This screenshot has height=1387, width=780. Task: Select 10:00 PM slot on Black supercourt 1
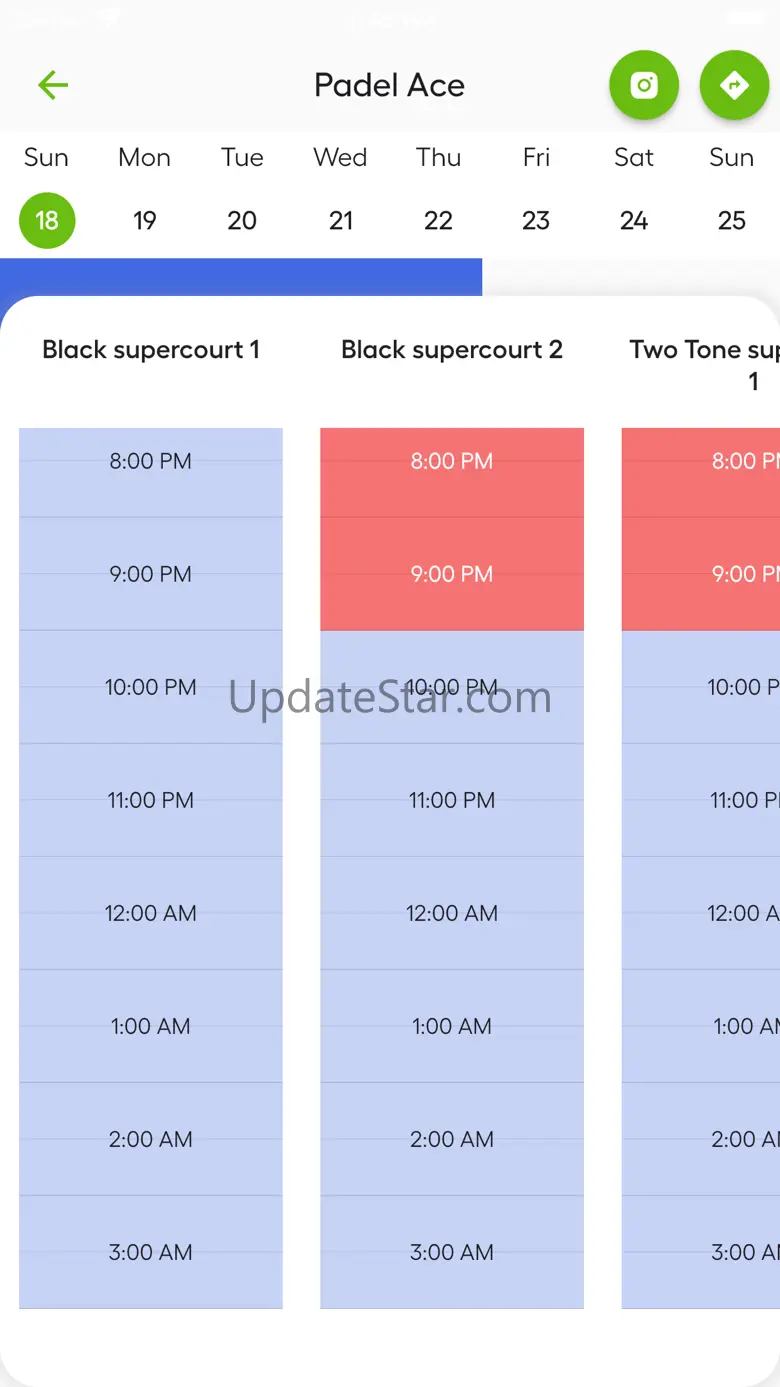[151, 688]
